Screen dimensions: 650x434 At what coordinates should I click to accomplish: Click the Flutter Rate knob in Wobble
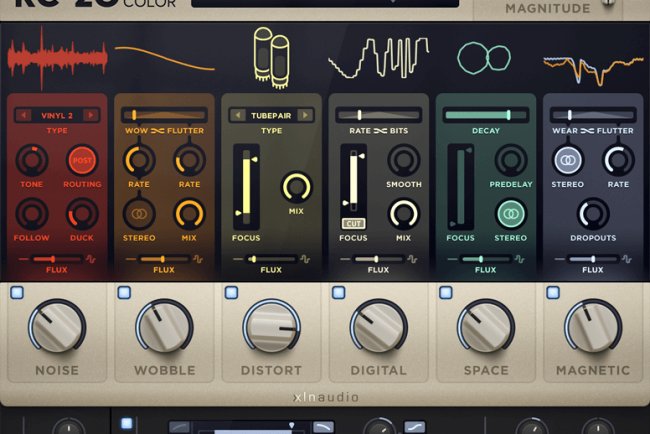click(x=189, y=160)
